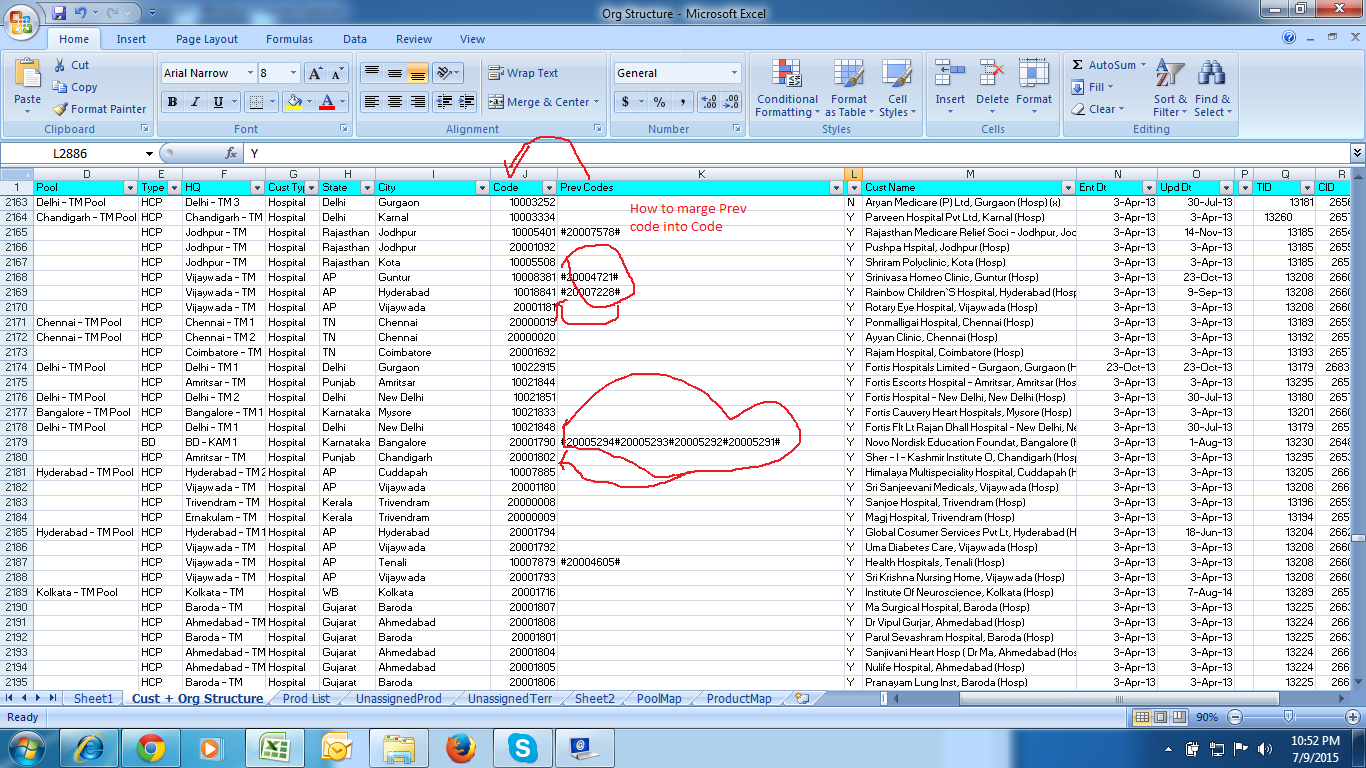This screenshot has width=1366, height=768.
Task: Select the PoolMap sheet tab
Action: [x=659, y=699]
